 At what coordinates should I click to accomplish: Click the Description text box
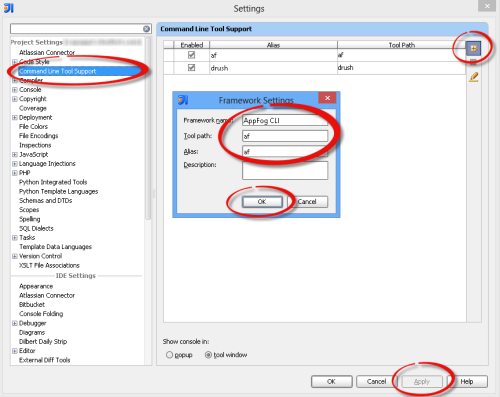click(285, 170)
